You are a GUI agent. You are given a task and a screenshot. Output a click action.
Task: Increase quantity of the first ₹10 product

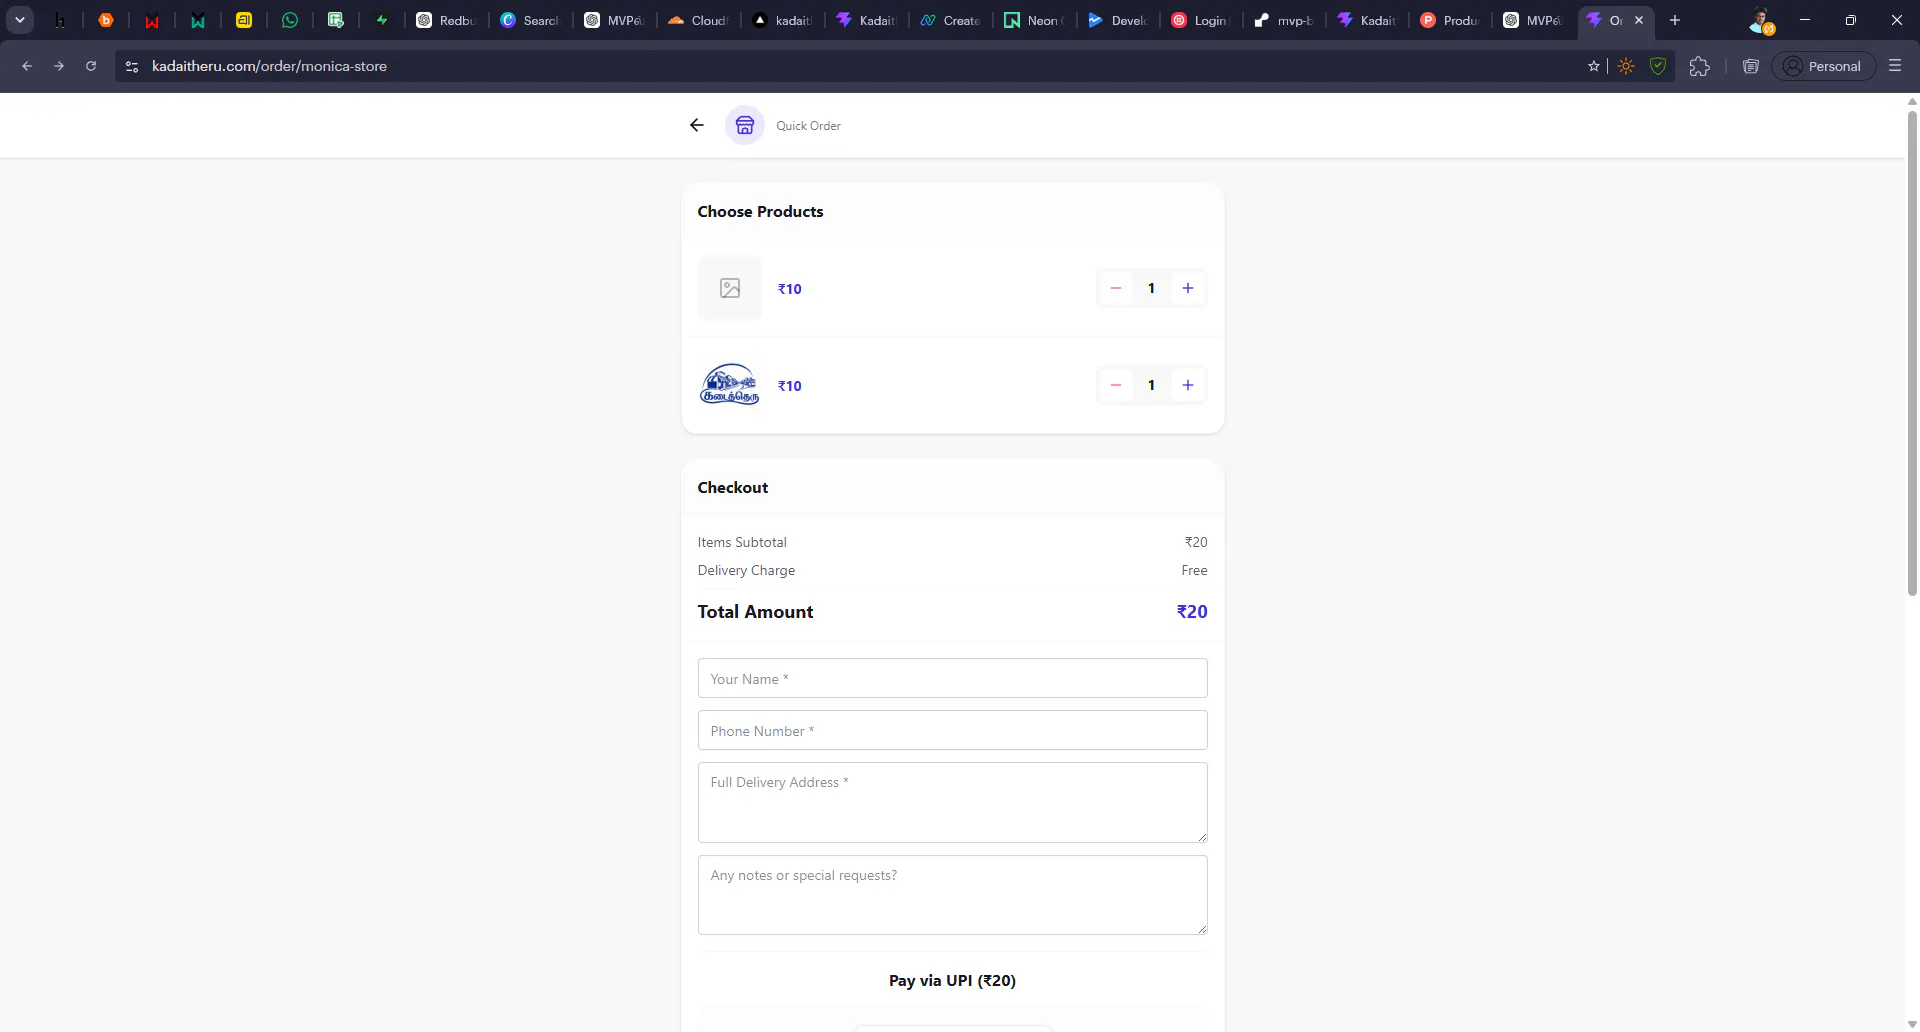(x=1188, y=288)
